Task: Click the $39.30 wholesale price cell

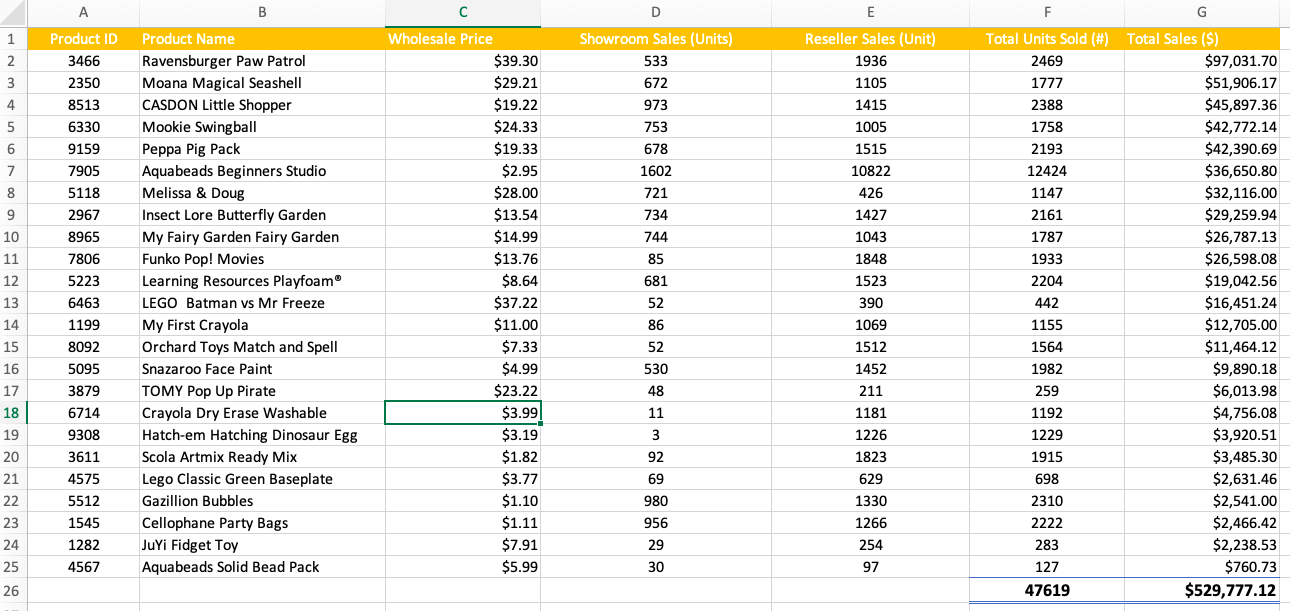Action: pos(462,61)
